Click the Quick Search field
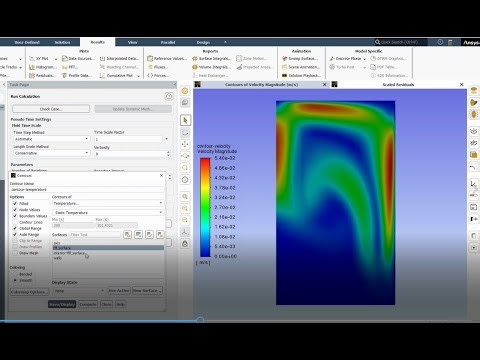Image resolution: width=480 pixels, height=360 pixels. pyautogui.click(x=401, y=42)
